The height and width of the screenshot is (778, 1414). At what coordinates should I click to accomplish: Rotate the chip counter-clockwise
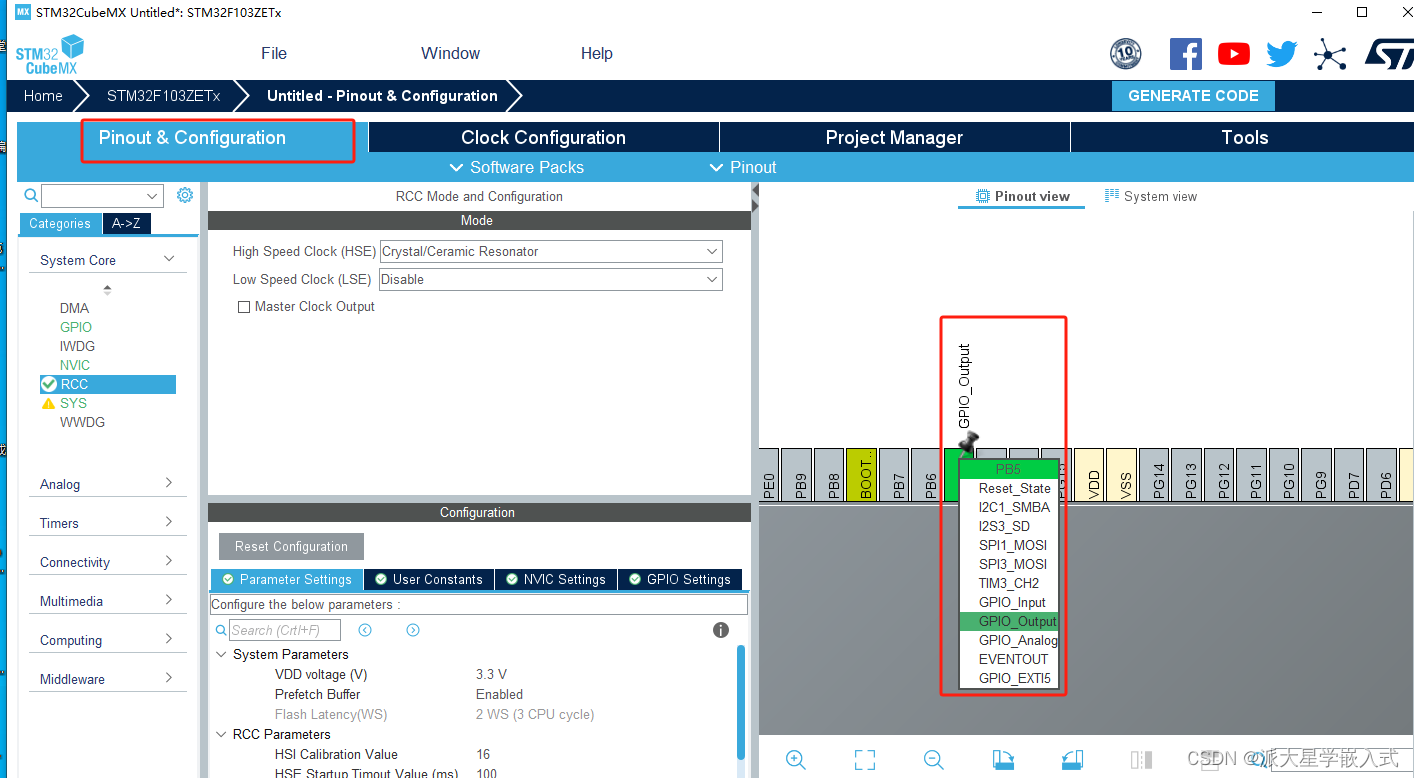(x=1072, y=760)
